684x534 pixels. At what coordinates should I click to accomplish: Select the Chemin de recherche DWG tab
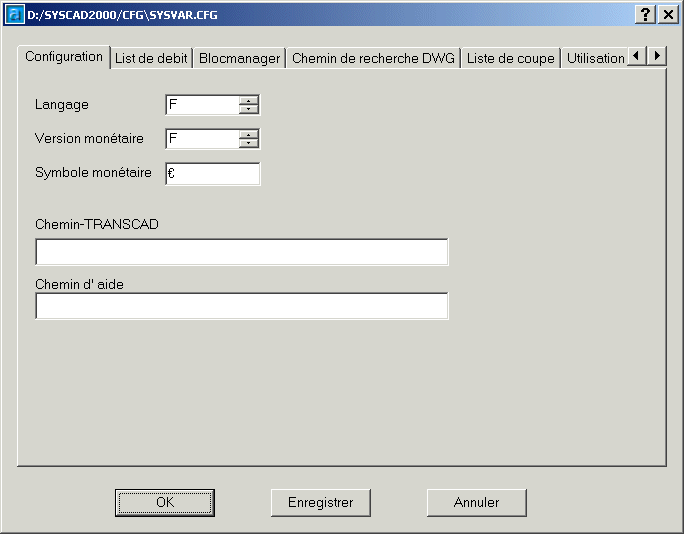tap(373, 58)
